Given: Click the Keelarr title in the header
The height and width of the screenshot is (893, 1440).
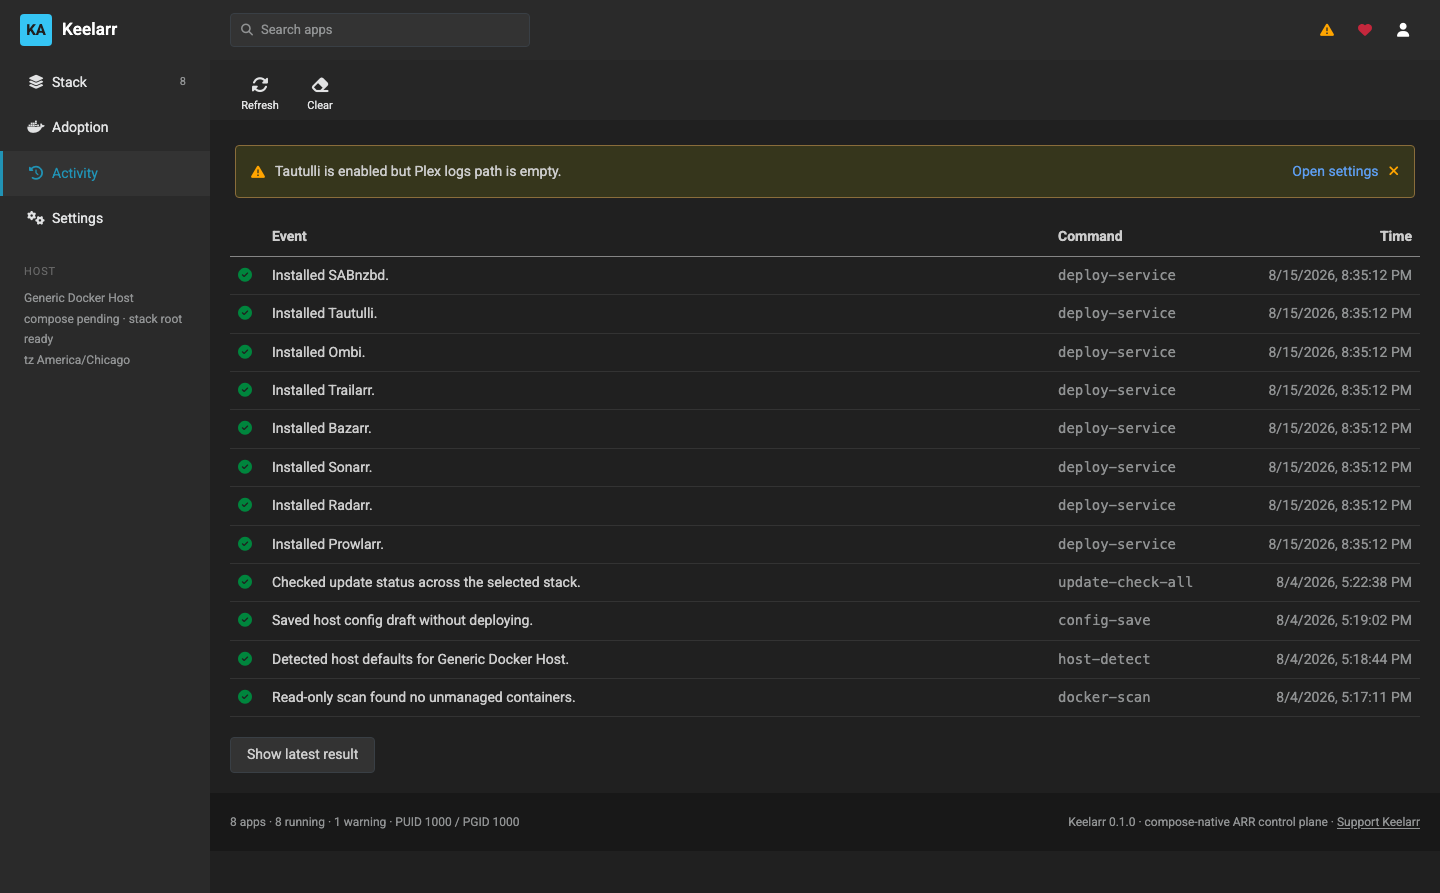Looking at the screenshot, I should 90,29.
